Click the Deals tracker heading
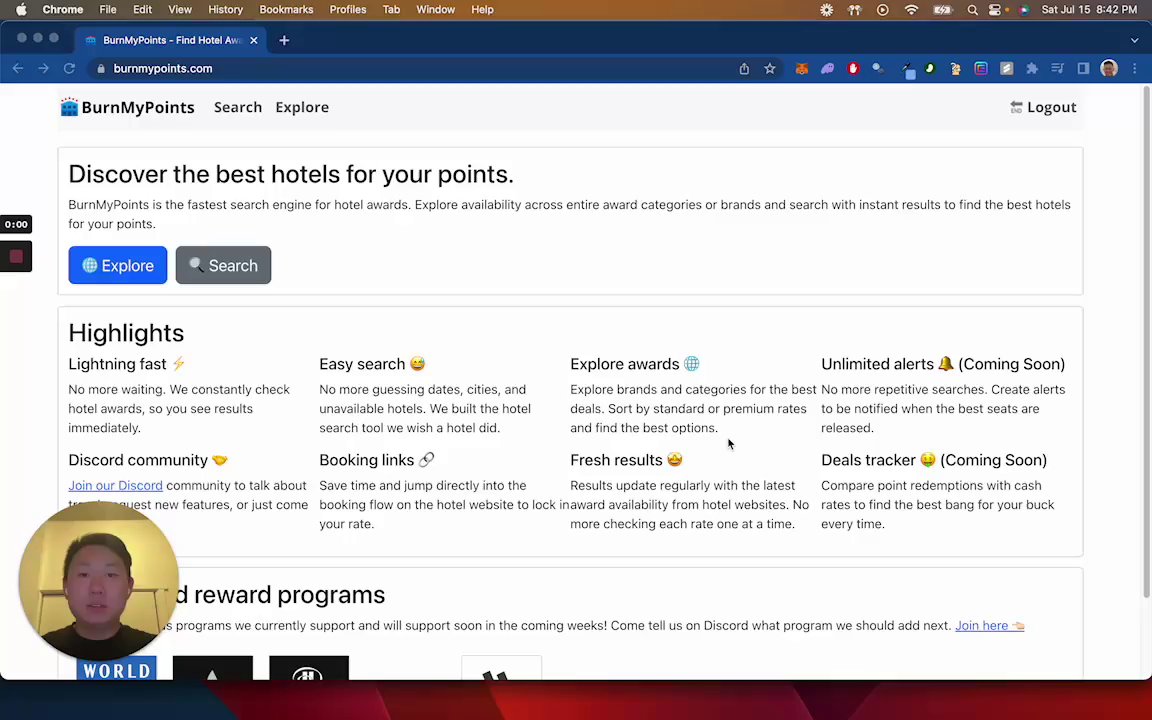The height and width of the screenshot is (720, 1152). pyautogui.click(x=934, y=460)
